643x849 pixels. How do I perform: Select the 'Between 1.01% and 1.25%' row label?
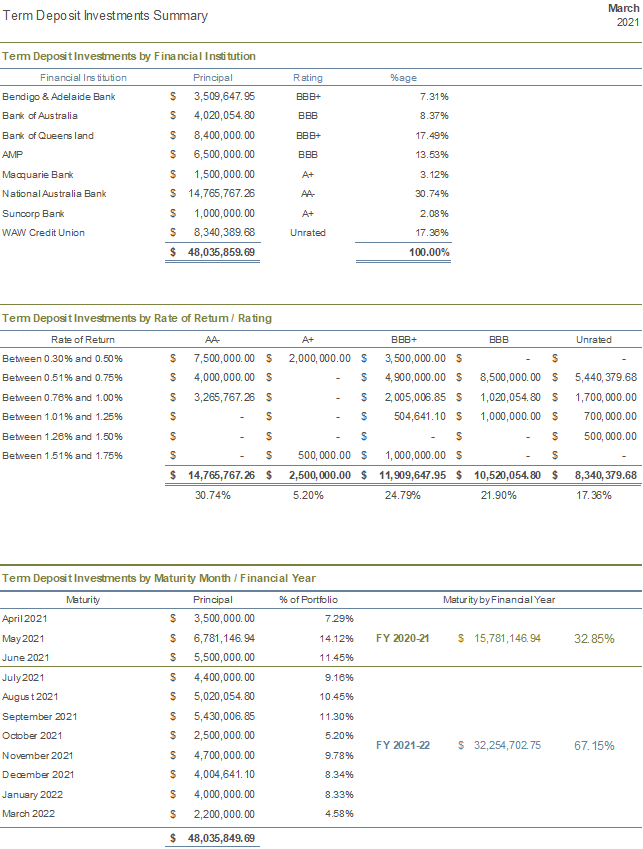[62, 417]
